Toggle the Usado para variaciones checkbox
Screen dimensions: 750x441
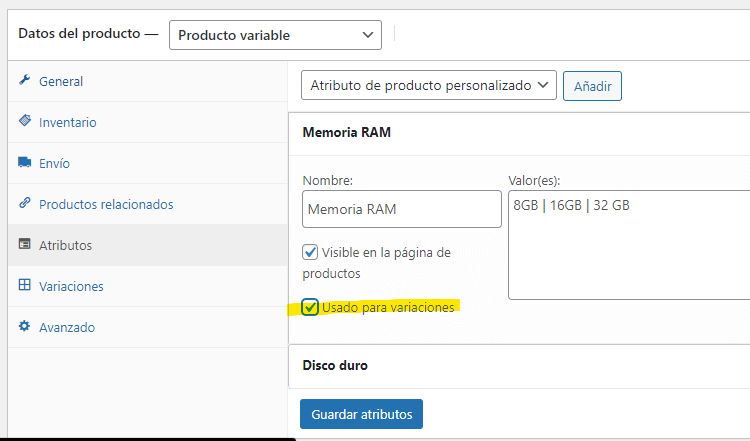click(x=310, y=307)
